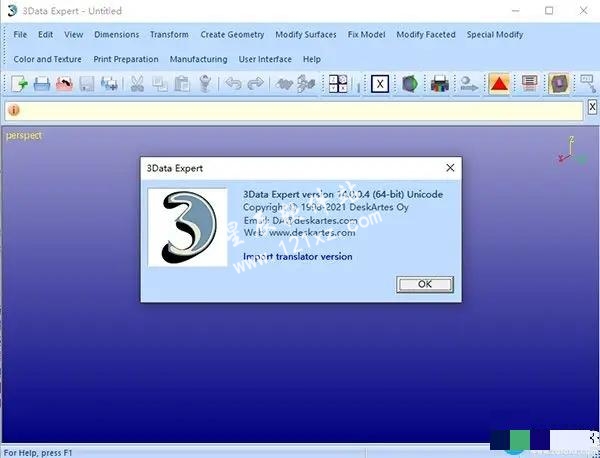
Task: Toggle the purple object toolbar button
Action: pos(559,83)
